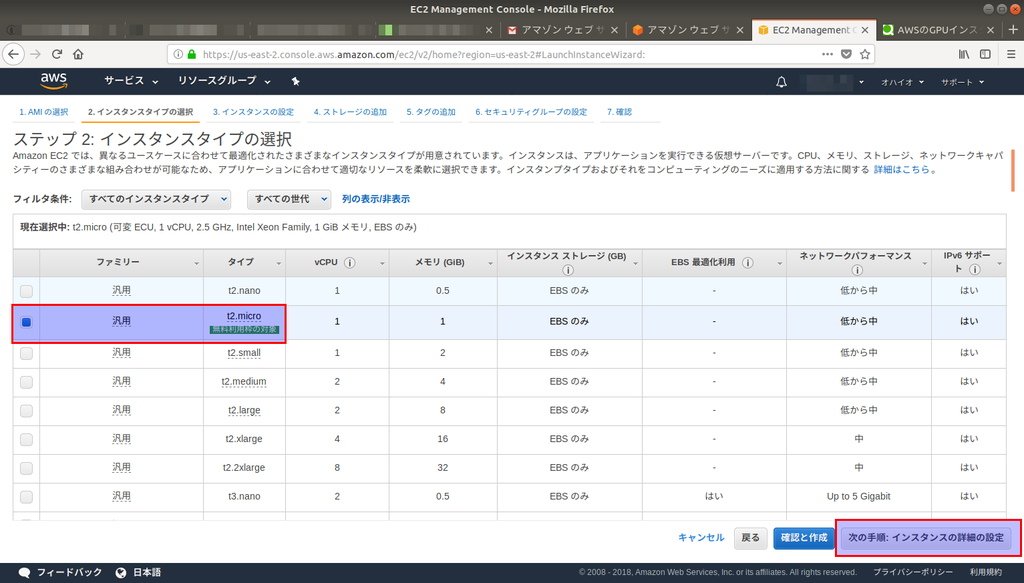Open AWS notifications bell
Viewport: 1024px width, 583px height.
click(781, 82)
